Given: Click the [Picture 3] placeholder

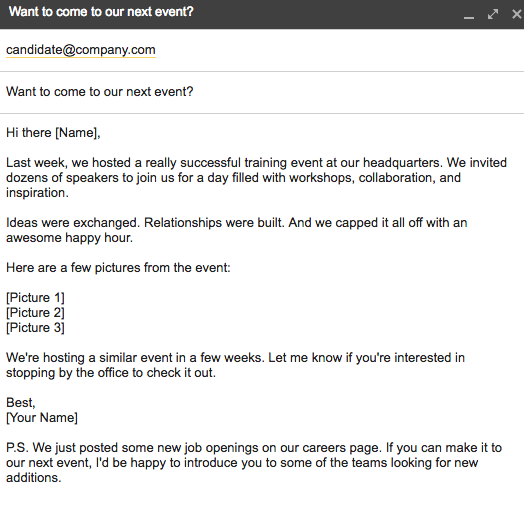Looking at the screenshot, I should 35,328.
